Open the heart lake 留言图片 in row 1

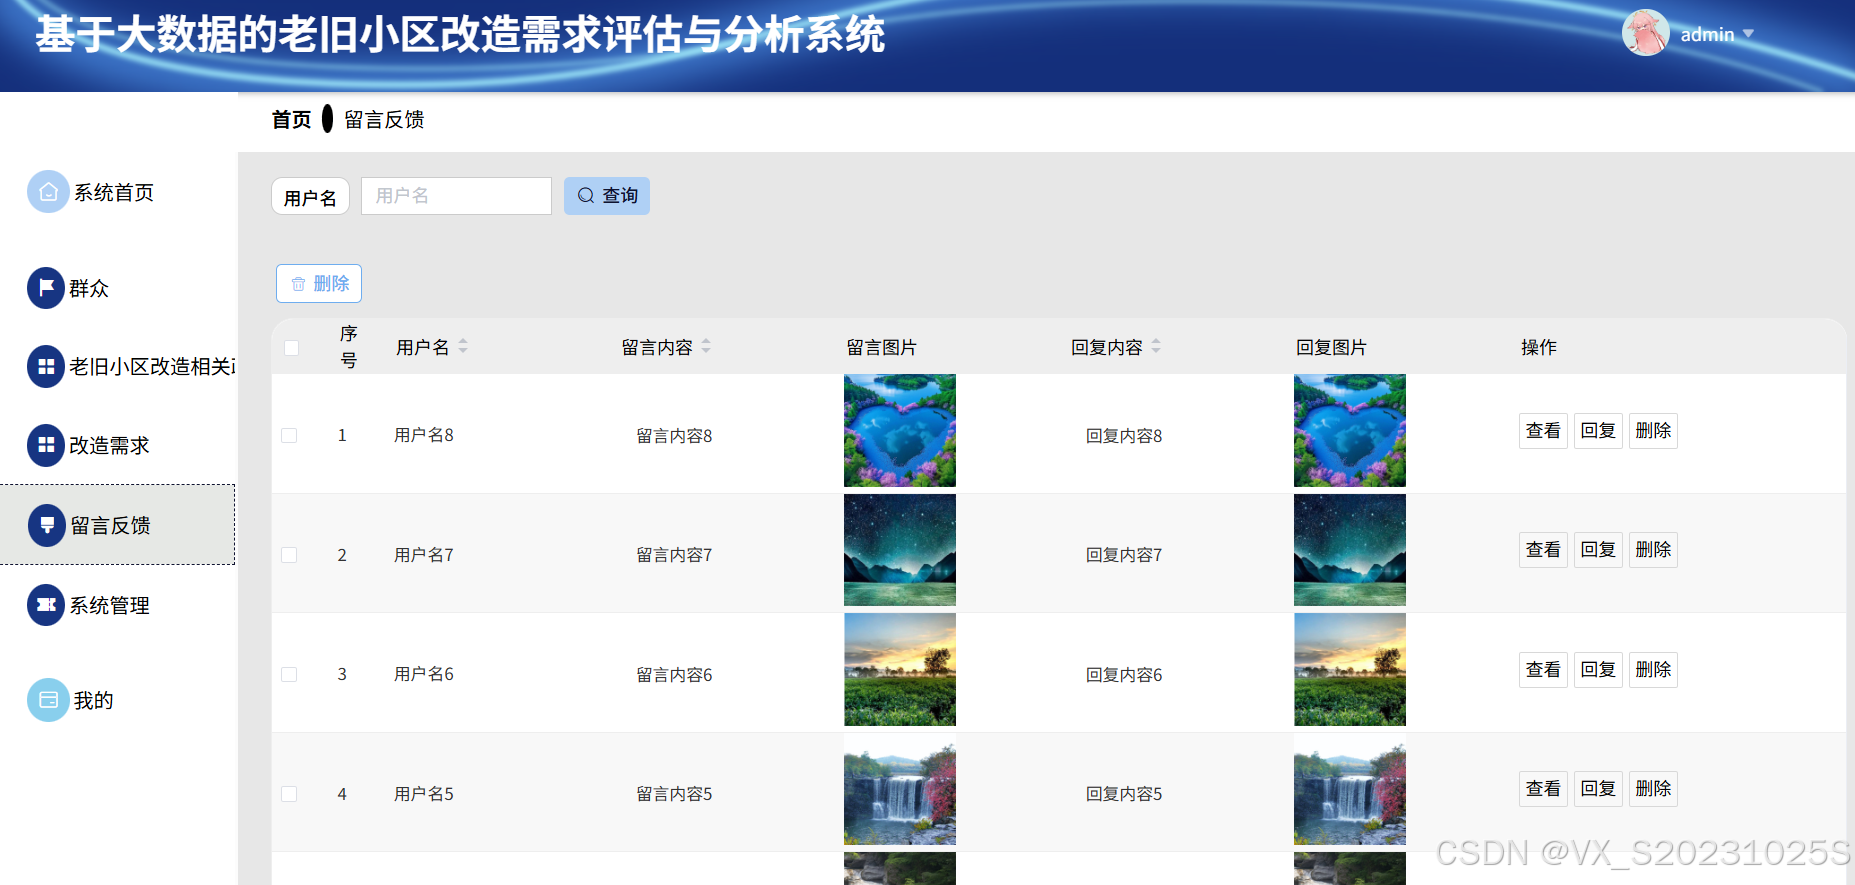point(900,431)
